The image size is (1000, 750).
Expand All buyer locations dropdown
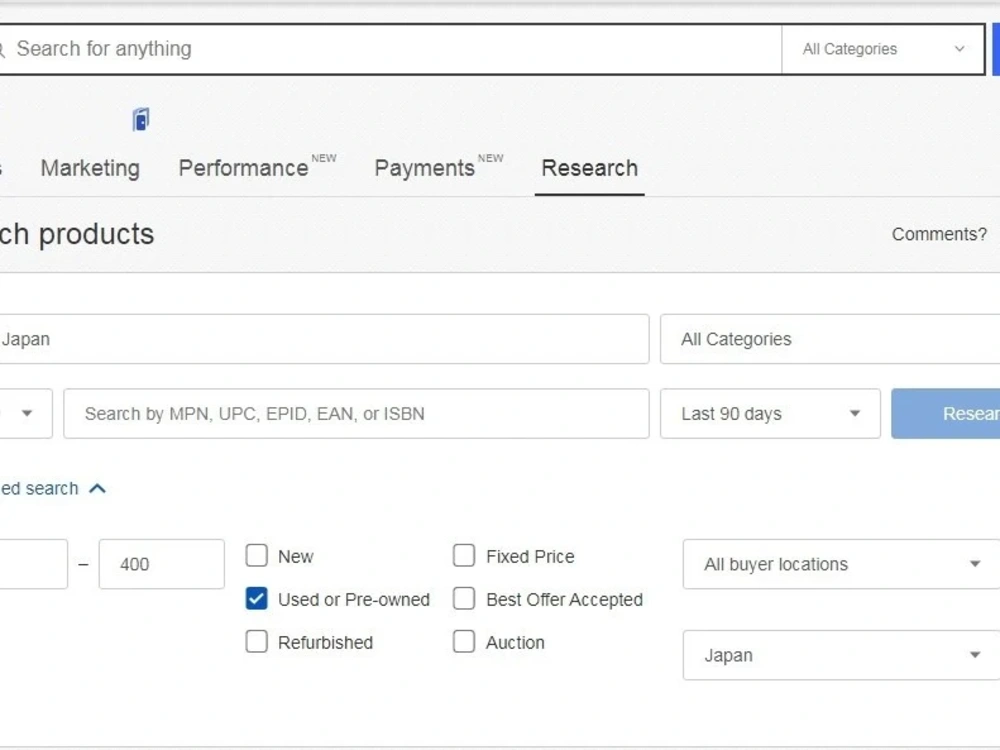coord(841,564)
